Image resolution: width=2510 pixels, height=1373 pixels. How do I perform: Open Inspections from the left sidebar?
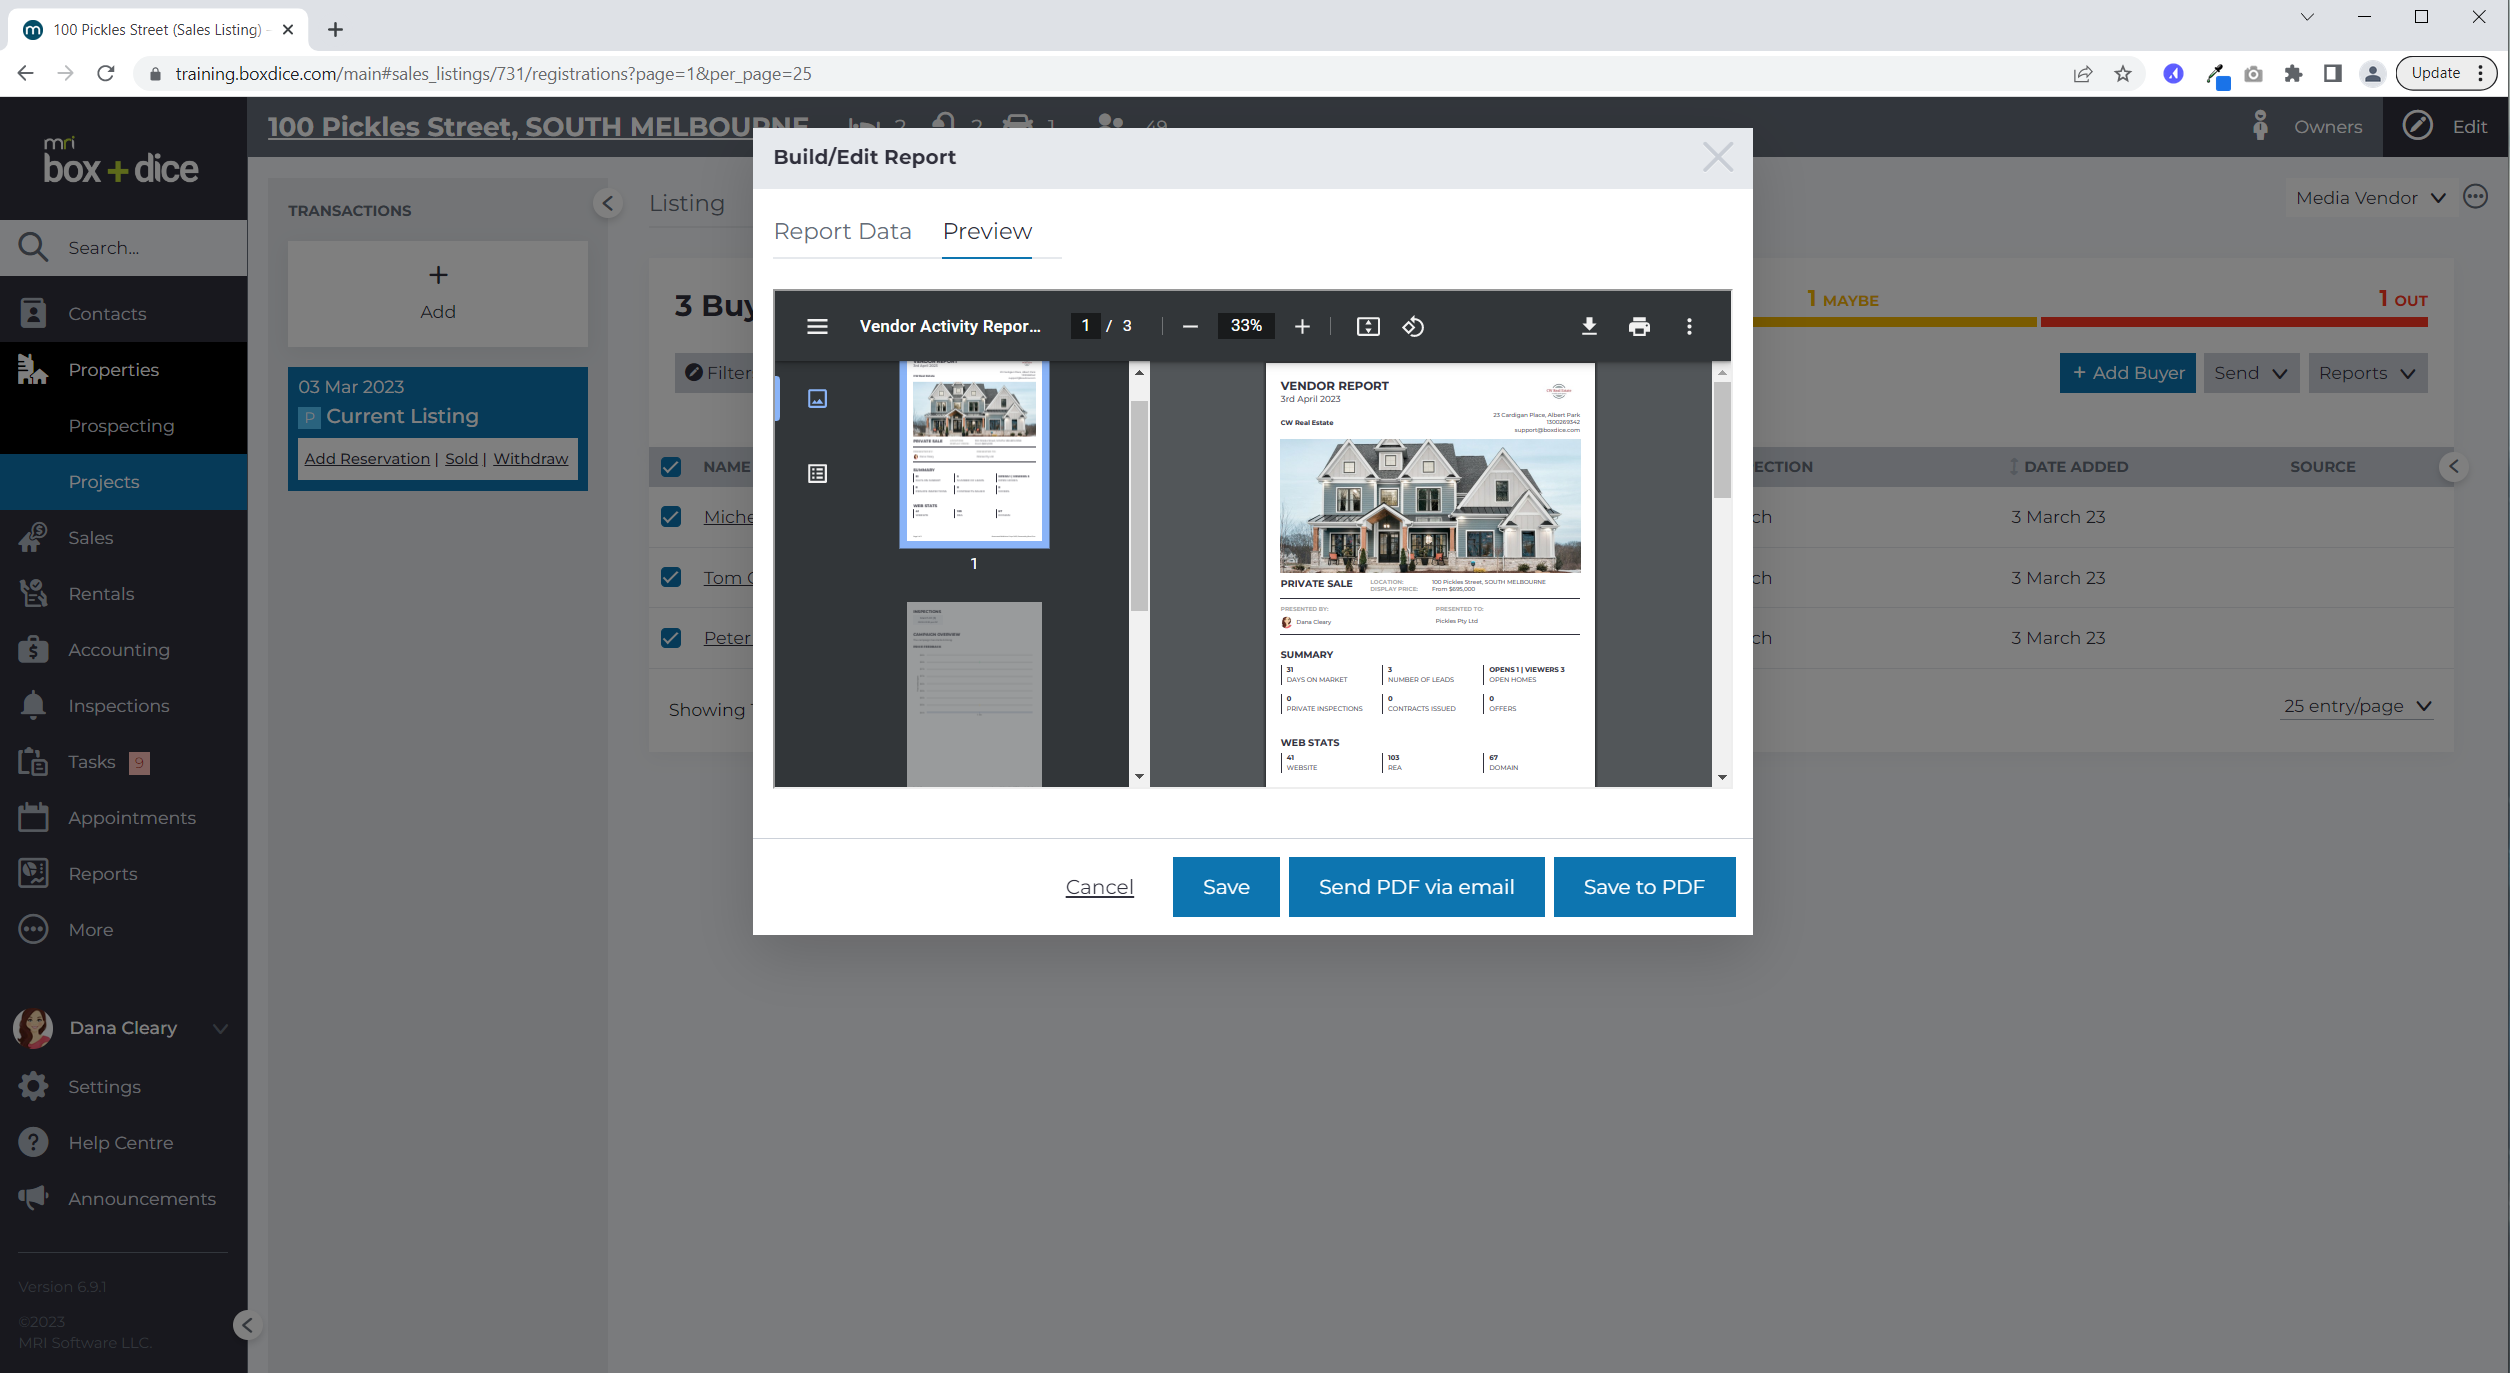[119, 705]
